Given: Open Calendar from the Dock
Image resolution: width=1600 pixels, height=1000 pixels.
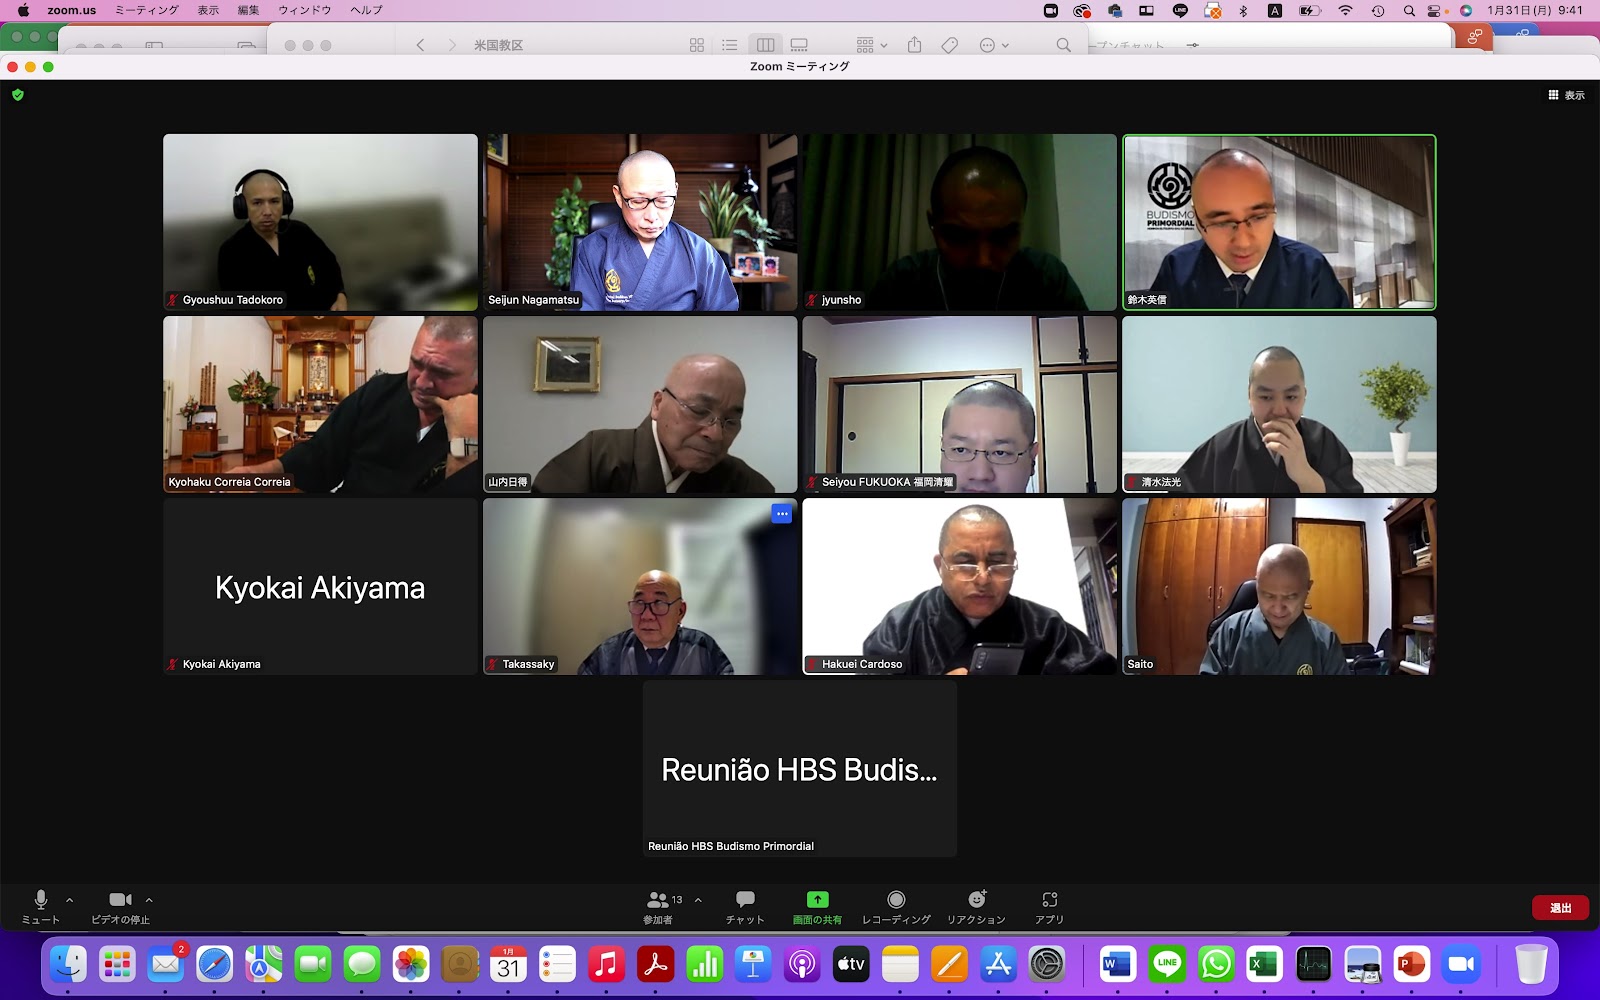Looking at the screenshot, I should click(509, 964).
